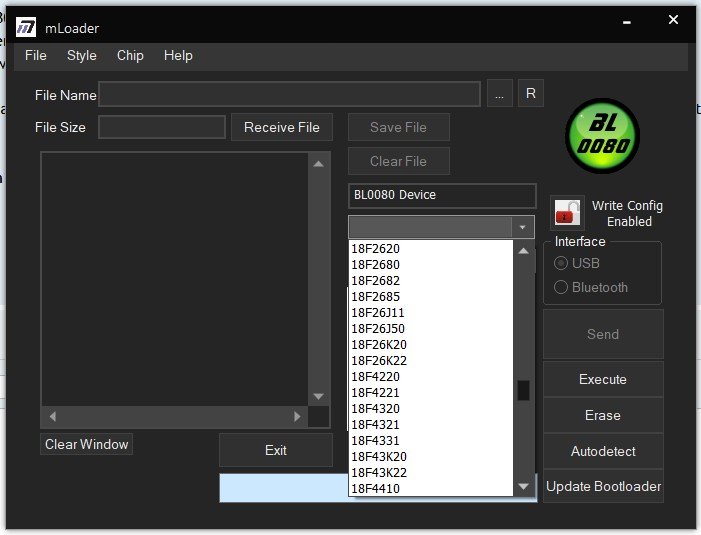
Task: Toggle the red padlock Write Config icon
Action: 566,213
